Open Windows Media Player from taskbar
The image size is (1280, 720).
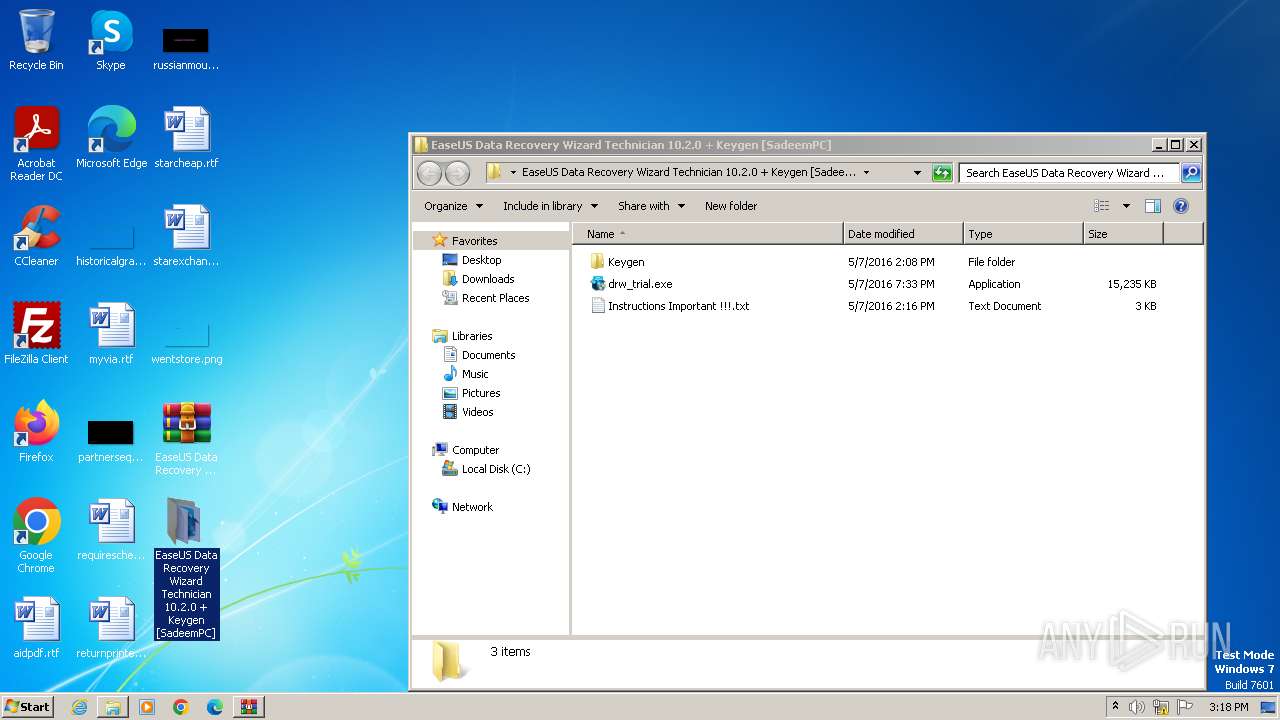pyautogui.click(x=147, y=707)
